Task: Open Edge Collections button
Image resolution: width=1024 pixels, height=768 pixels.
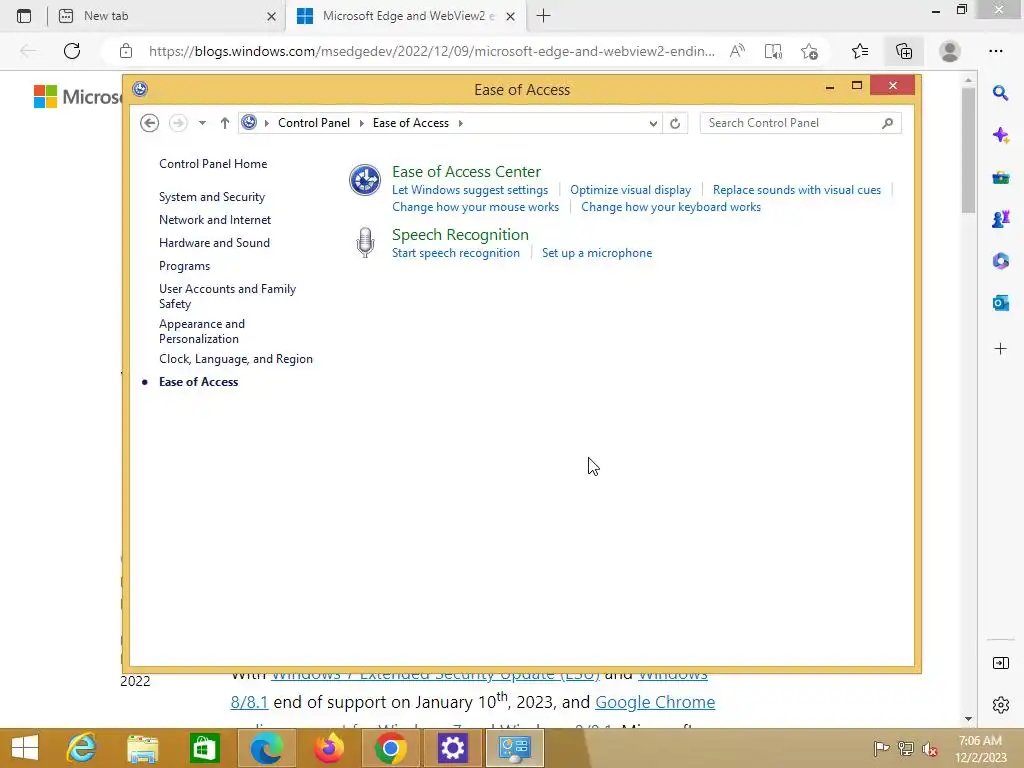Action: [904, 51]
